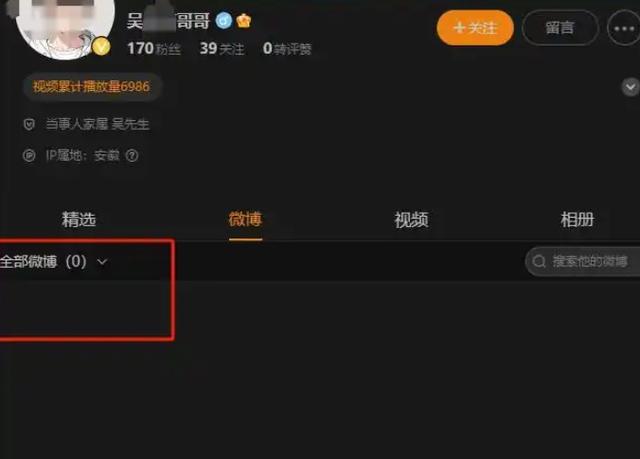Open the three-dots more options menu

coord(623,28)
